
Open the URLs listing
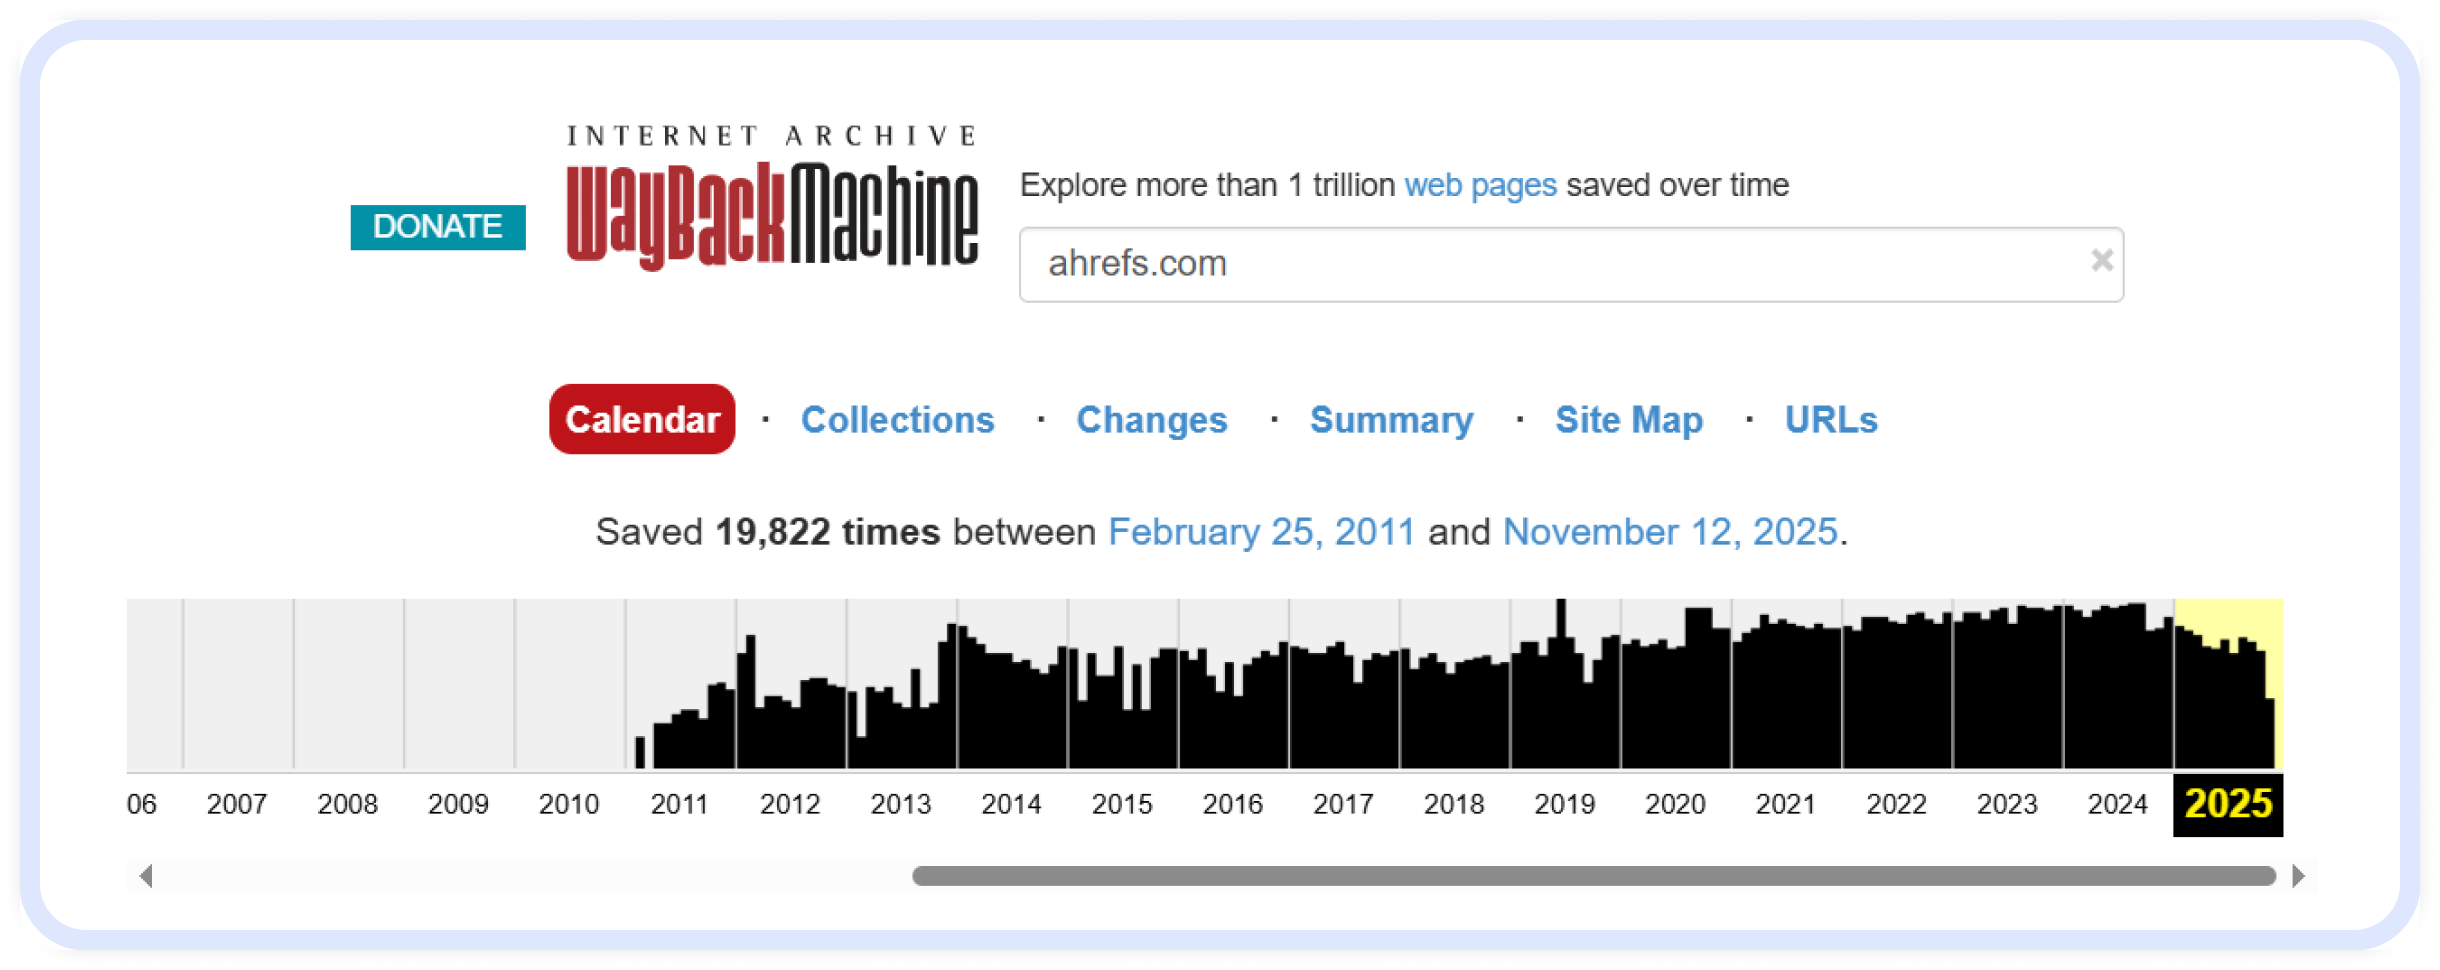click(1830, 420)
